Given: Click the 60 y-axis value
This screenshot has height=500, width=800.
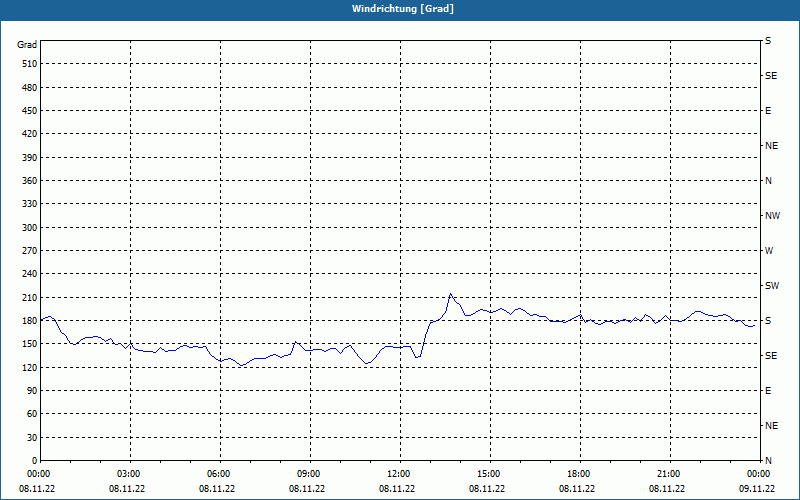Looking at the screenshot, I should coord(32,414).
